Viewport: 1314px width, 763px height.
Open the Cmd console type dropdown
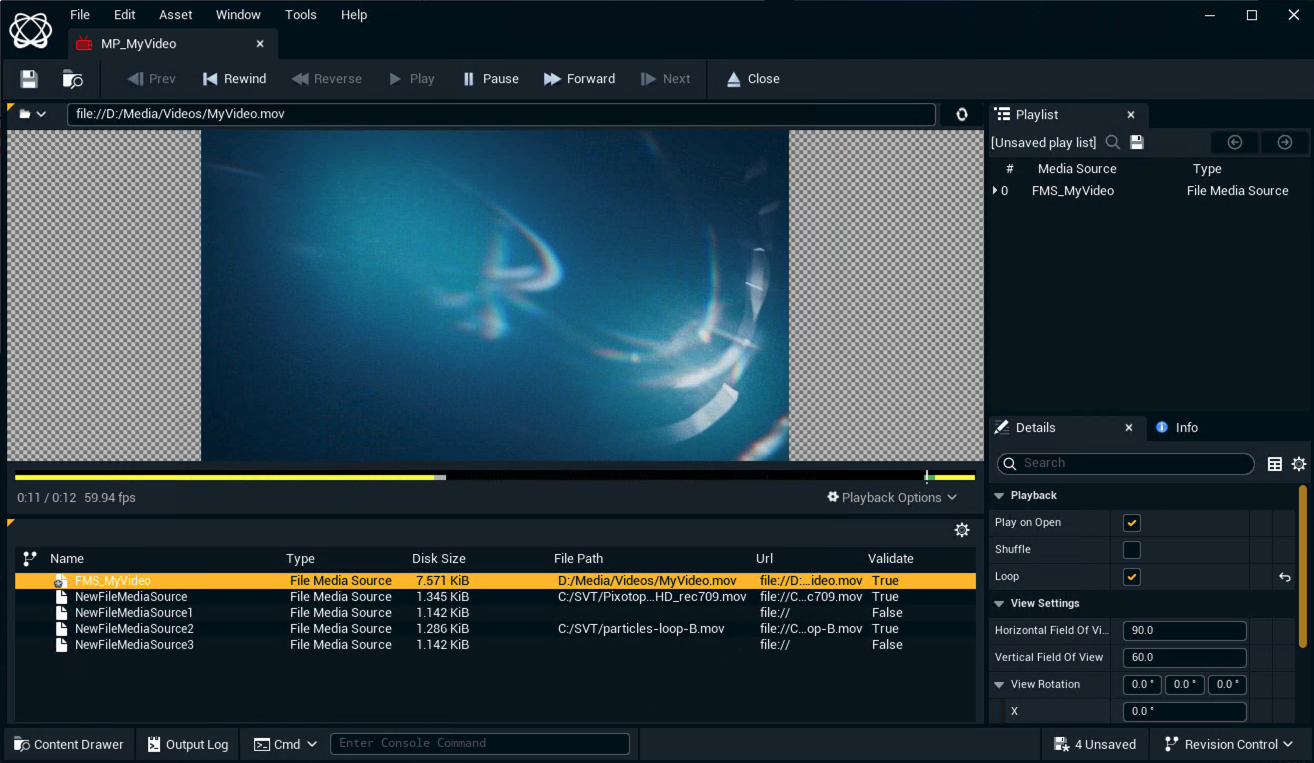tap(286, 744)
